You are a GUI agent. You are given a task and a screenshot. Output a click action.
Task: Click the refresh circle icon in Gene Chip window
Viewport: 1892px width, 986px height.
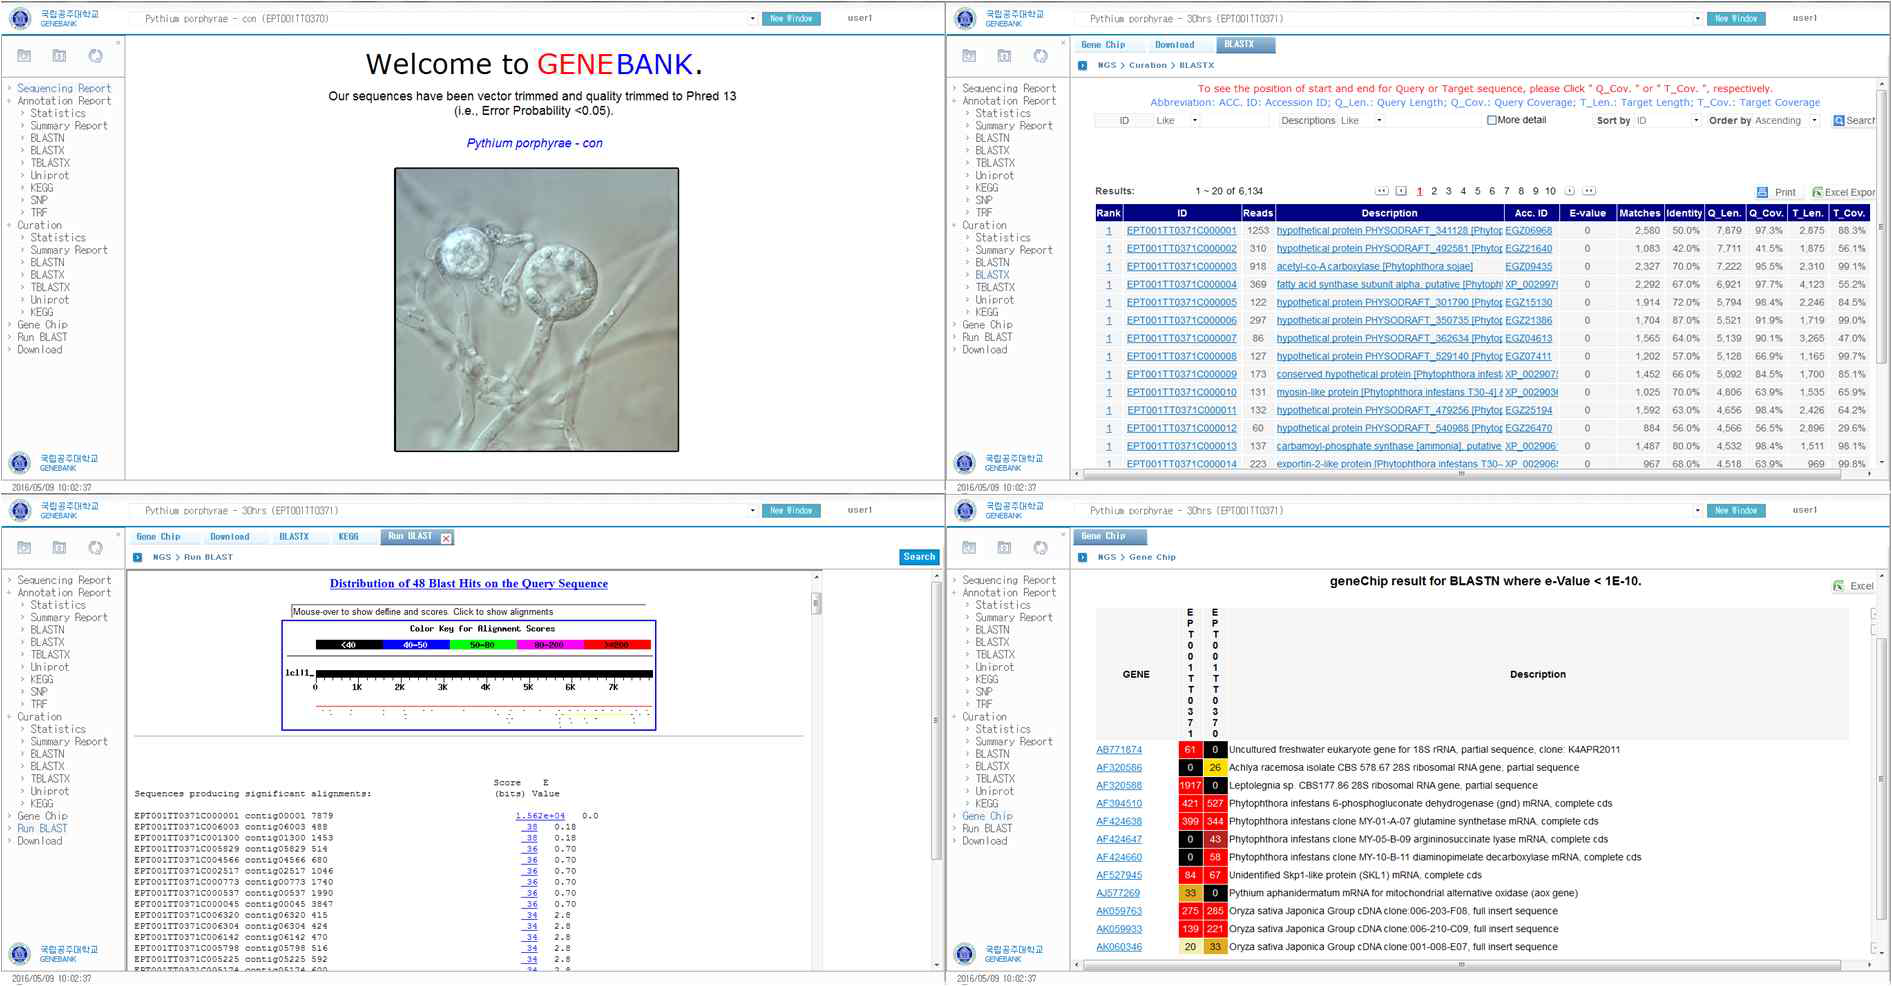tap(1040, 547)
